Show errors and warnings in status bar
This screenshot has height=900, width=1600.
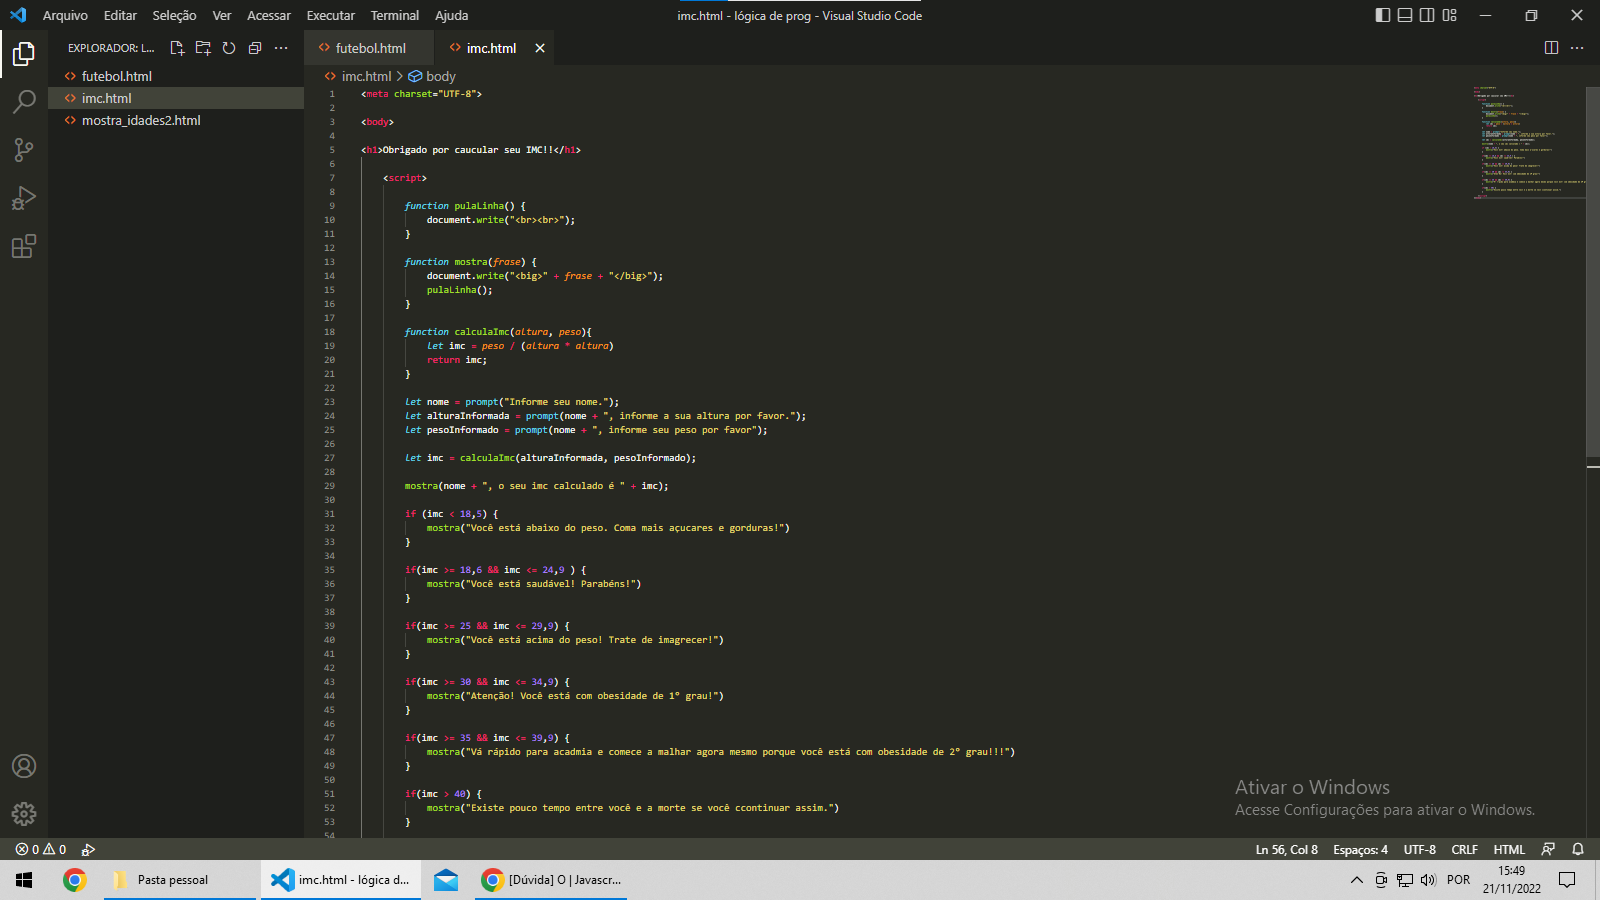pos(41,850)
